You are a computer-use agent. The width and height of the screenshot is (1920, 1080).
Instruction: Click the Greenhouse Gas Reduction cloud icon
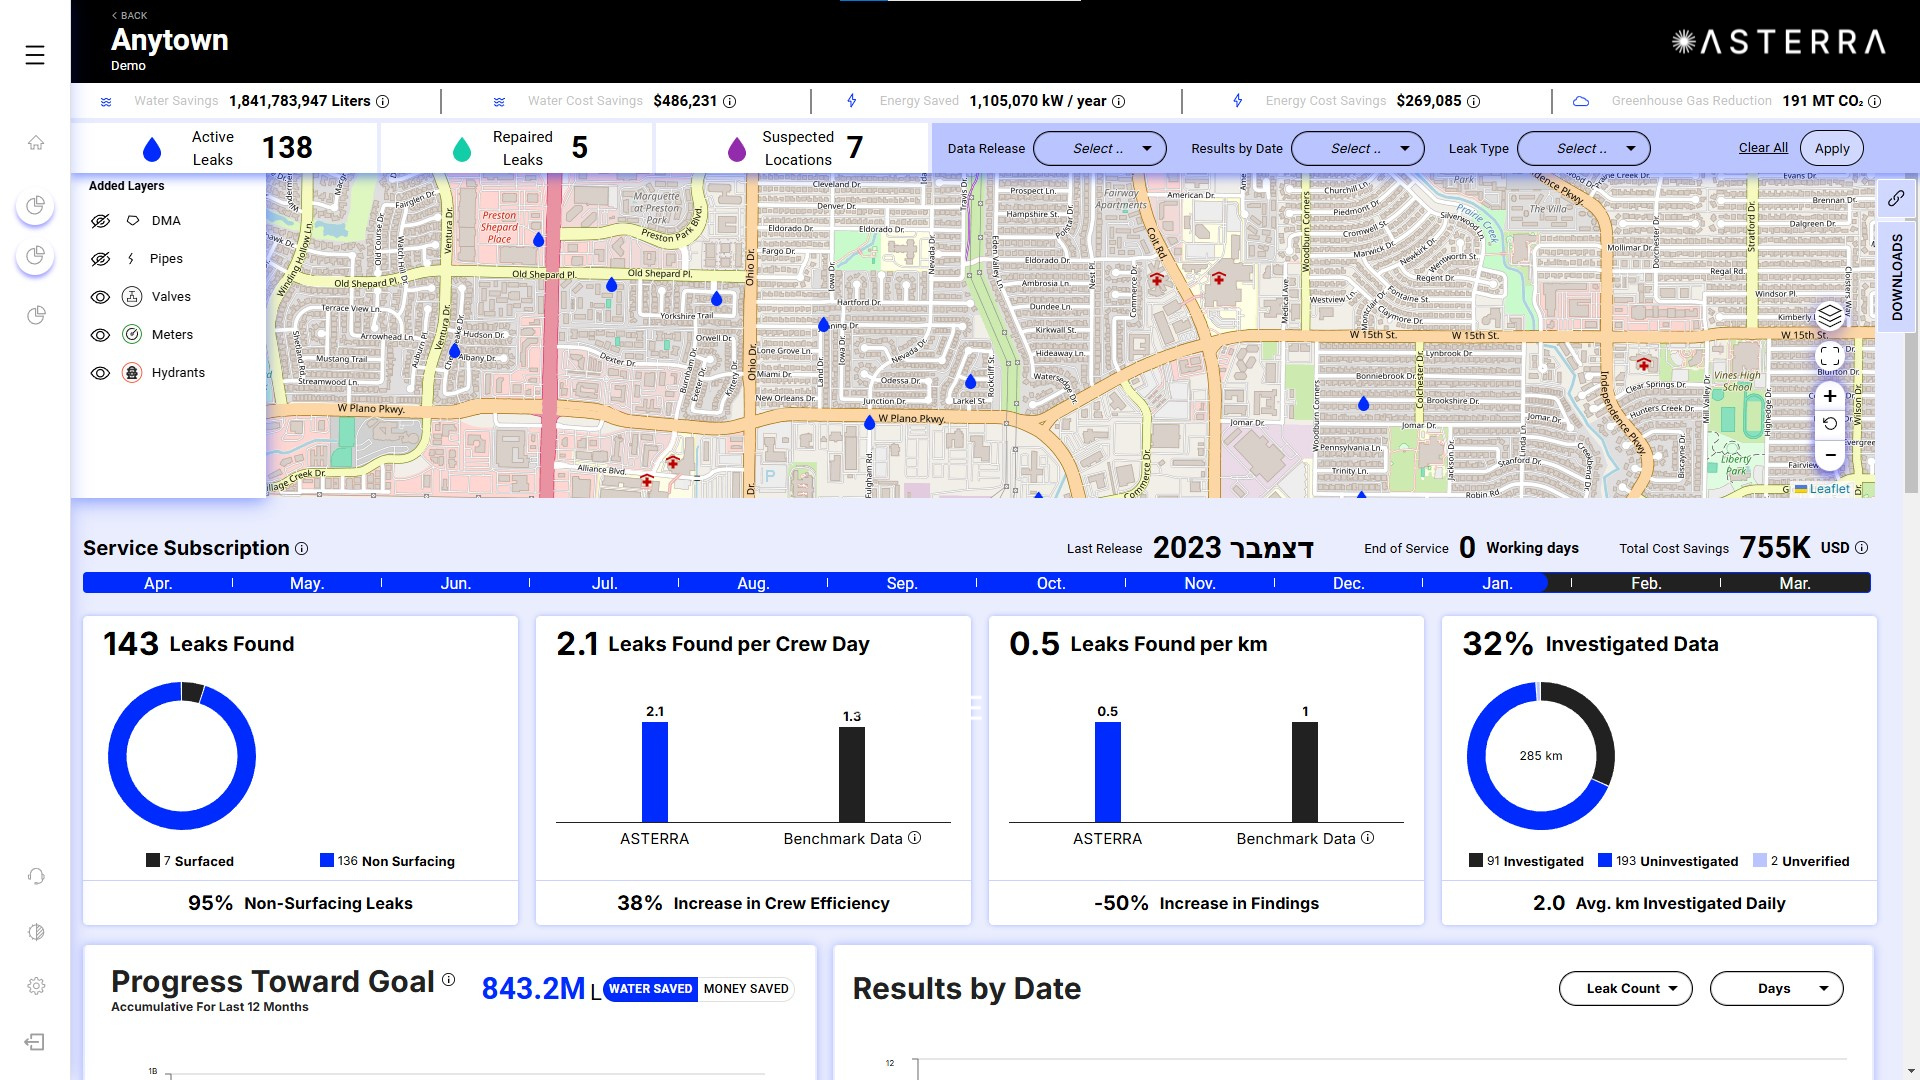click(x=1578, y=100)
